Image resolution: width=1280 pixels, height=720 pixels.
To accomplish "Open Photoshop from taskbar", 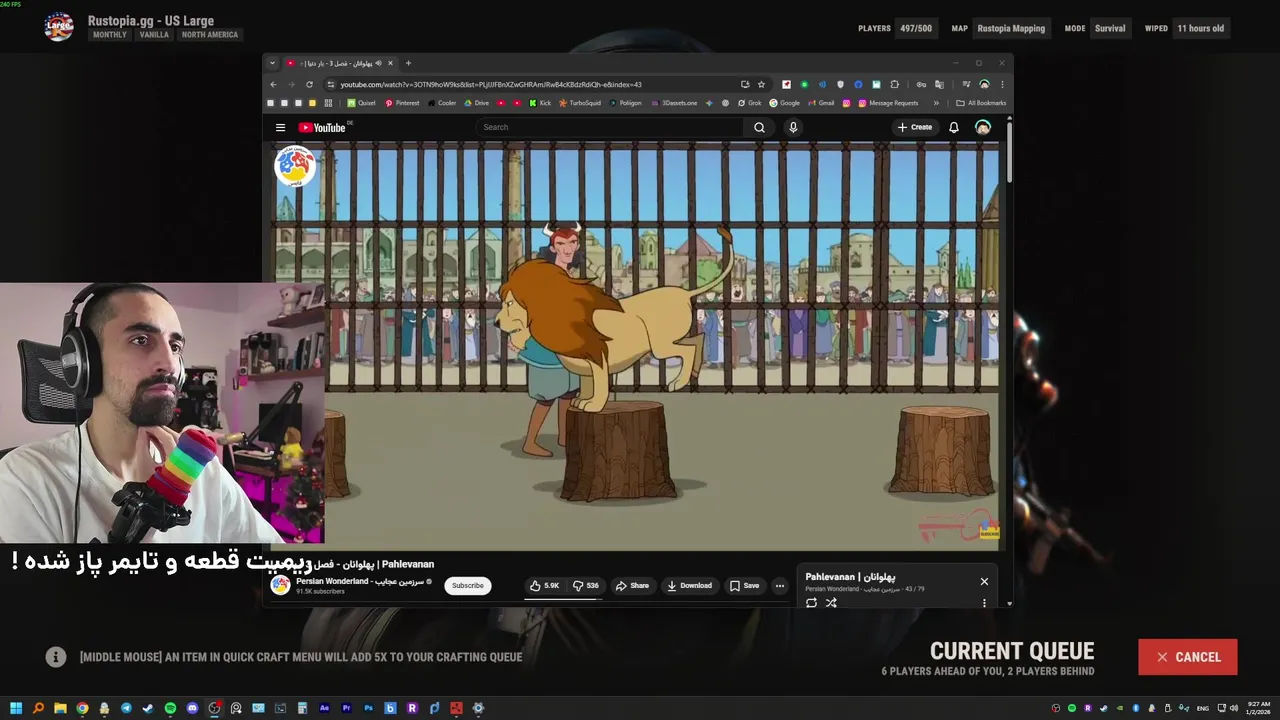I will [x=368, y=708].
